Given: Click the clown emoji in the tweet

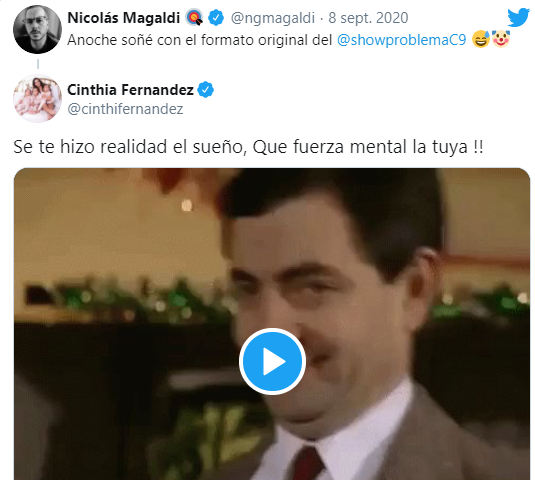Looking at the screenshot, I should (x=501, y=39).
